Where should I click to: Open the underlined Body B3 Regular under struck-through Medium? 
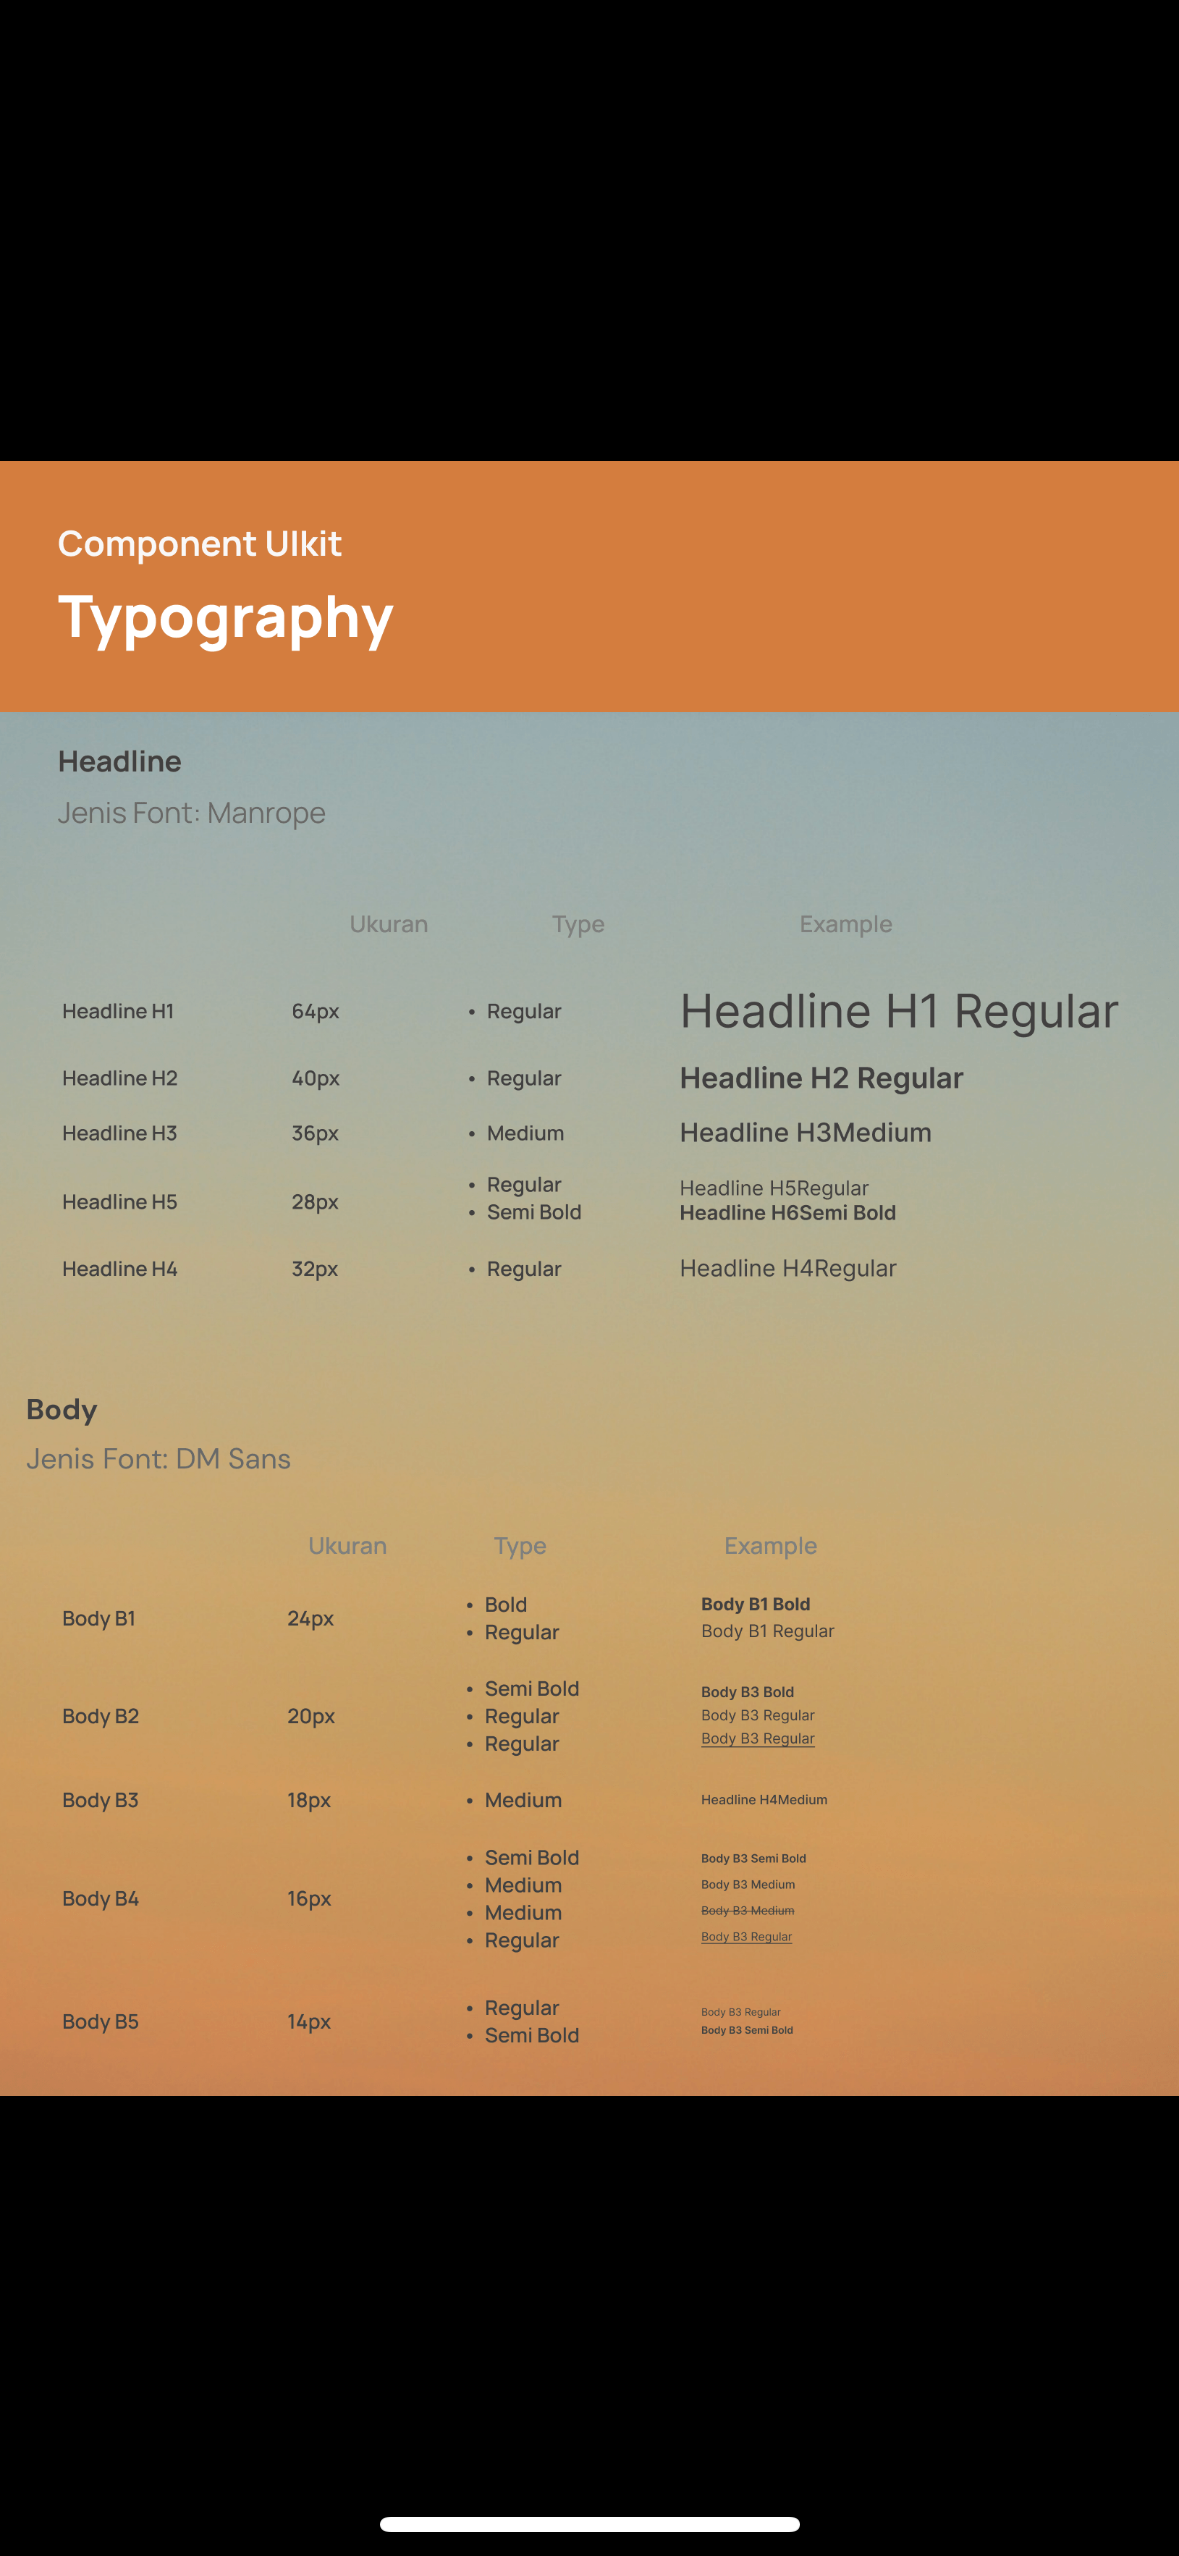point(747,1937)
